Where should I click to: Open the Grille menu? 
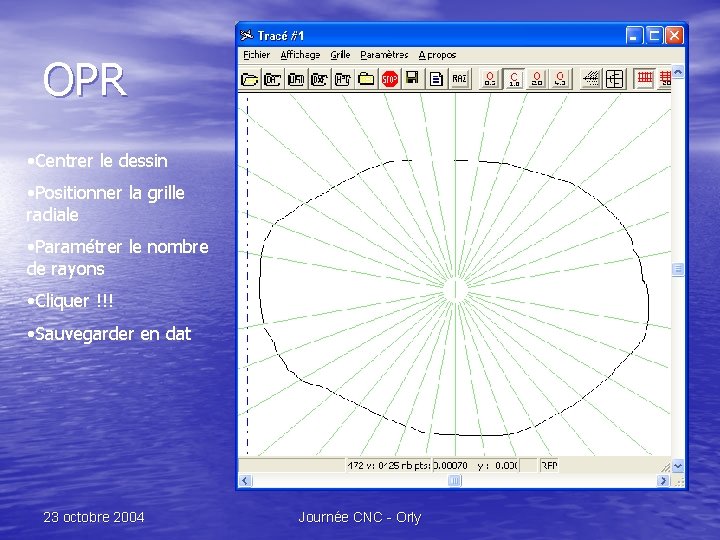tap(340, 55)
